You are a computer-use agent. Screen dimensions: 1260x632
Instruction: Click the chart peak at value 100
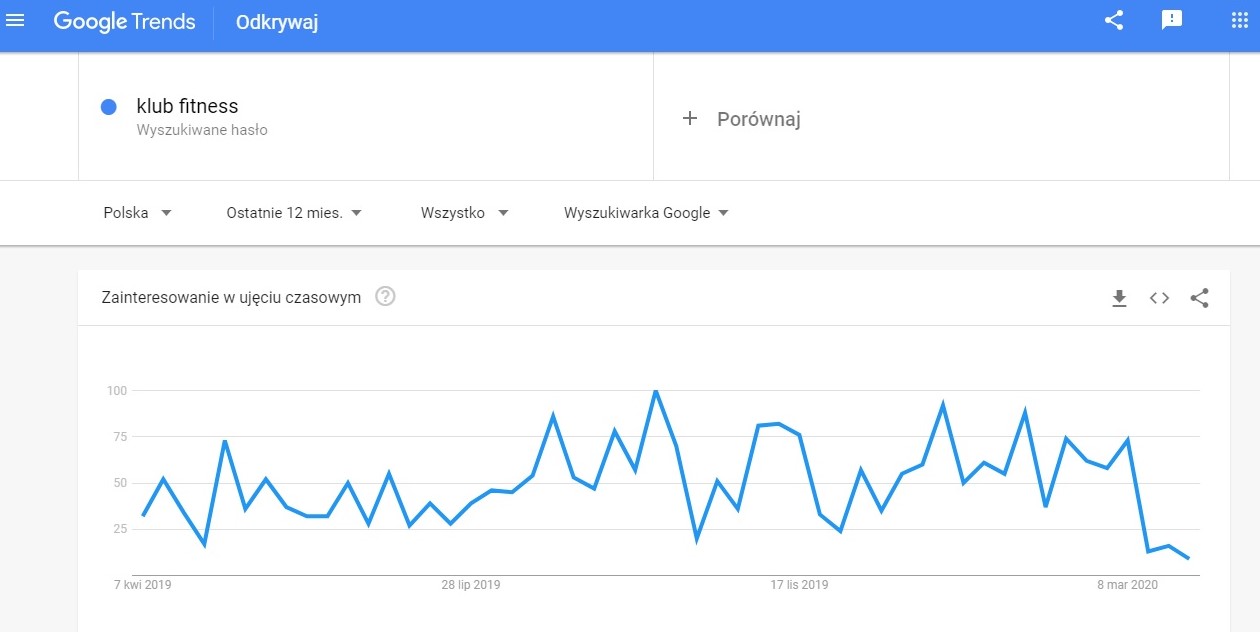click(x=655, y=391)
